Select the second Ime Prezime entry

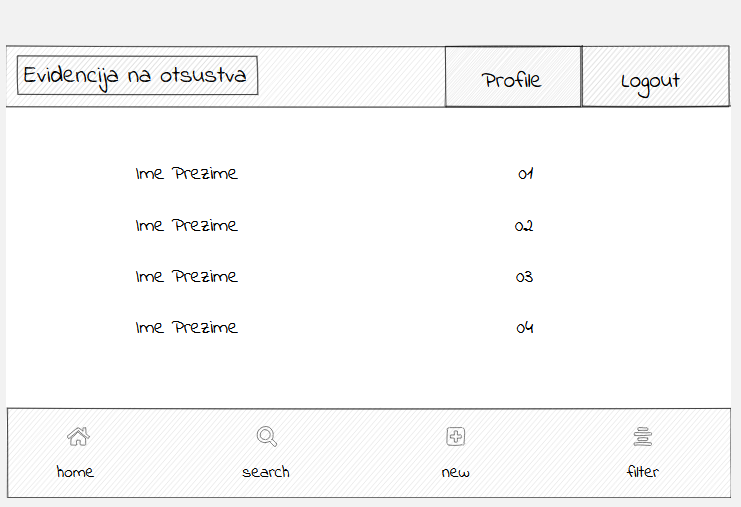(187, 226)
